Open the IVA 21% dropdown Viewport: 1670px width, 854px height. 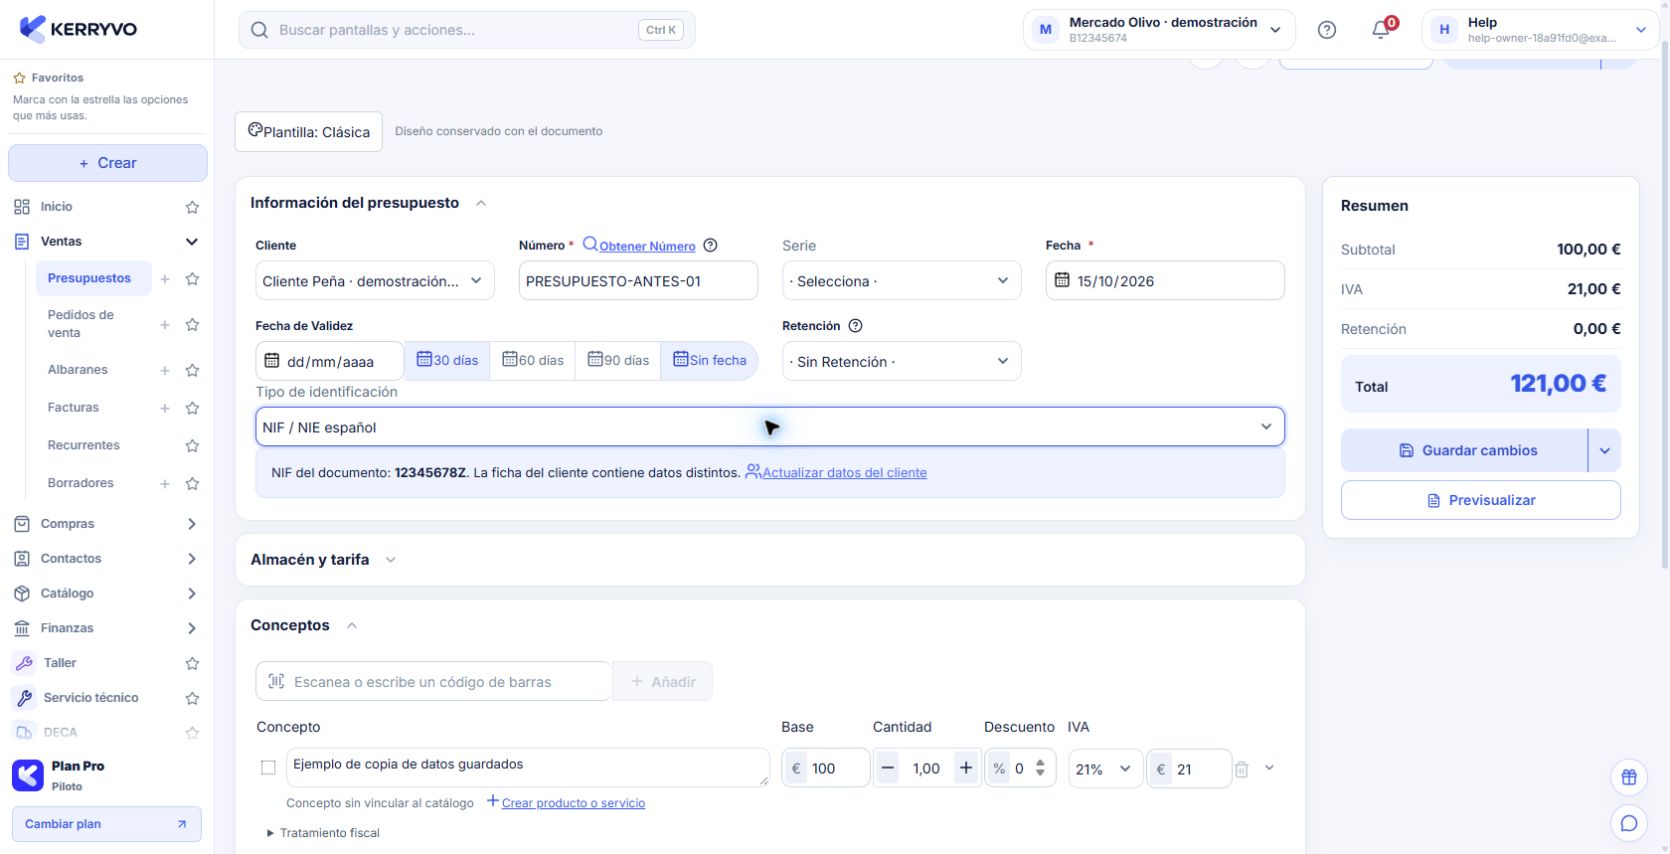click(1105, 769)
